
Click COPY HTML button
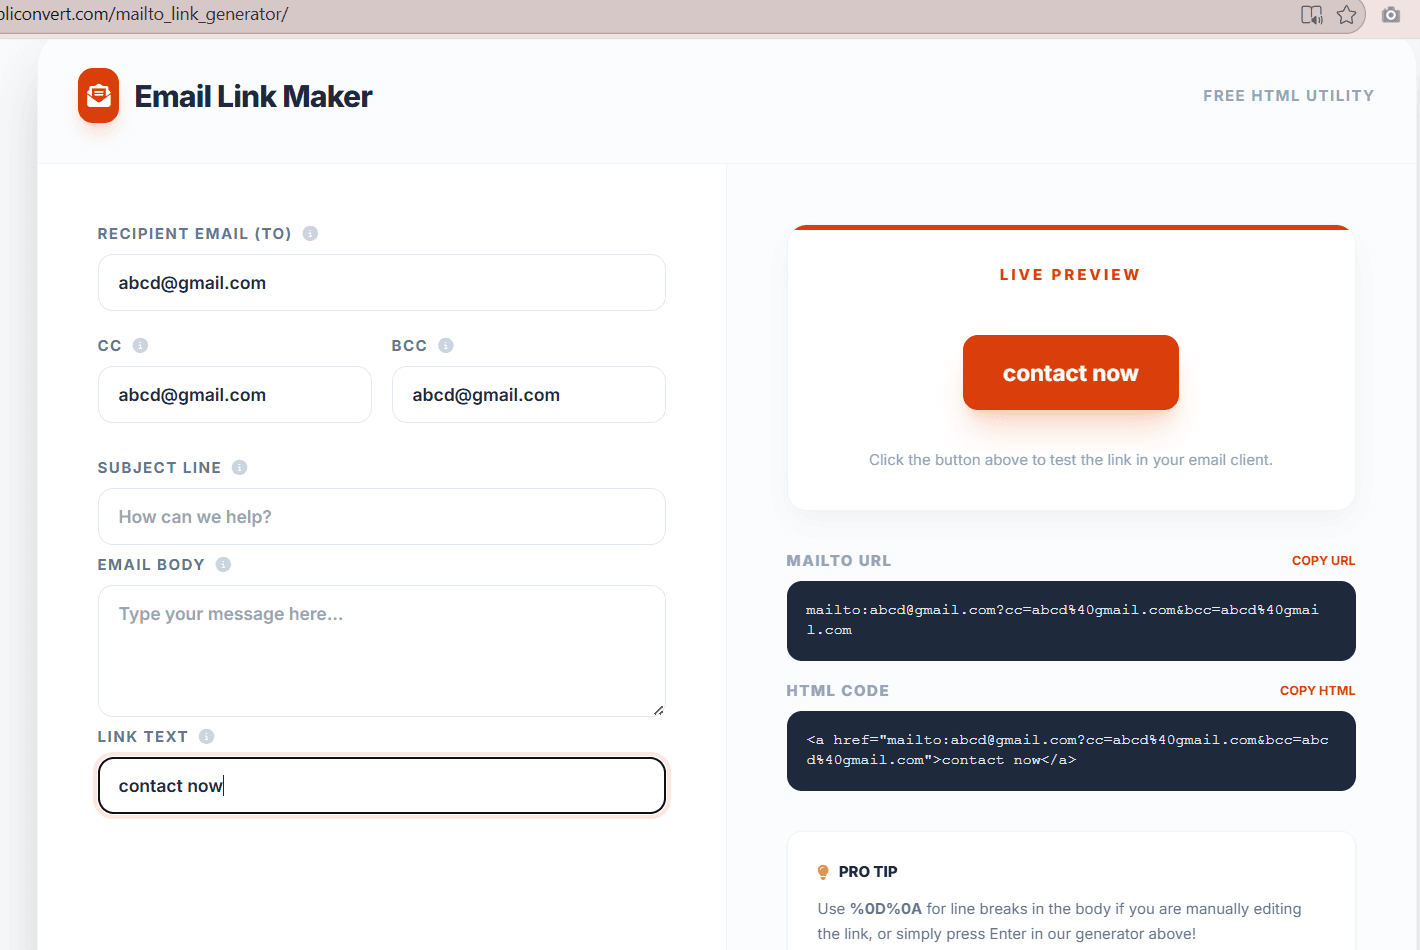[x=1317, y=691]
